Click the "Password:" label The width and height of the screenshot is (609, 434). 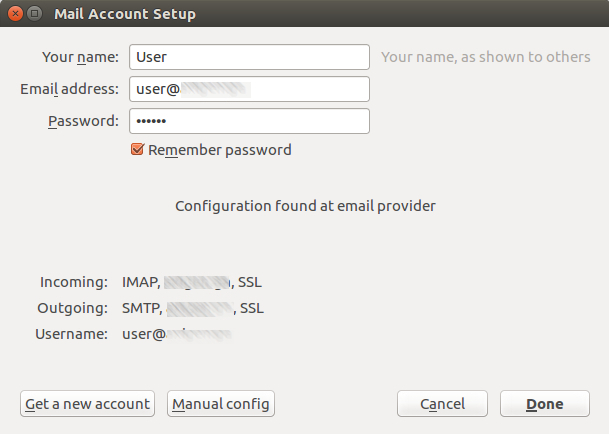coord(83,121)
